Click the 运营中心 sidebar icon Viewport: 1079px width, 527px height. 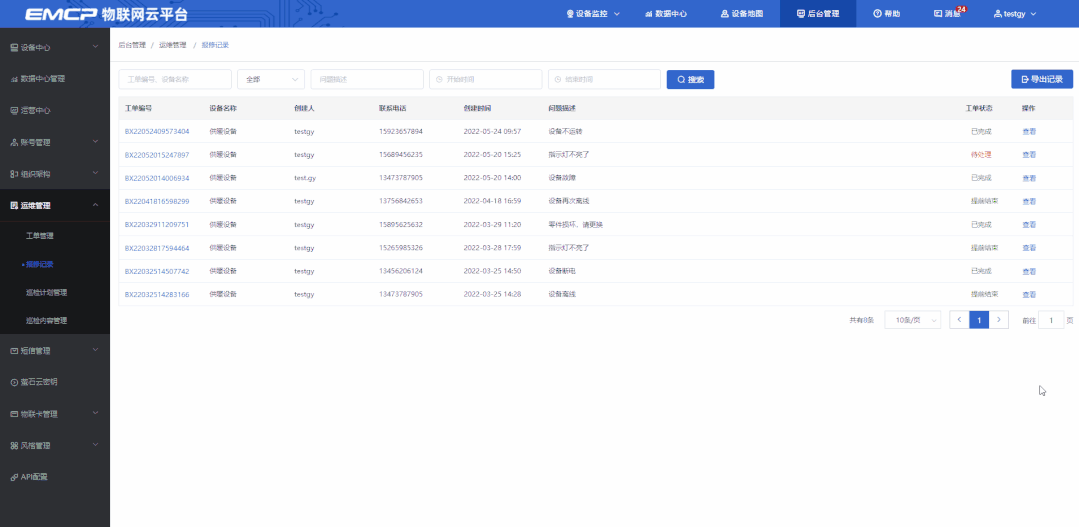tap(14, 111)
